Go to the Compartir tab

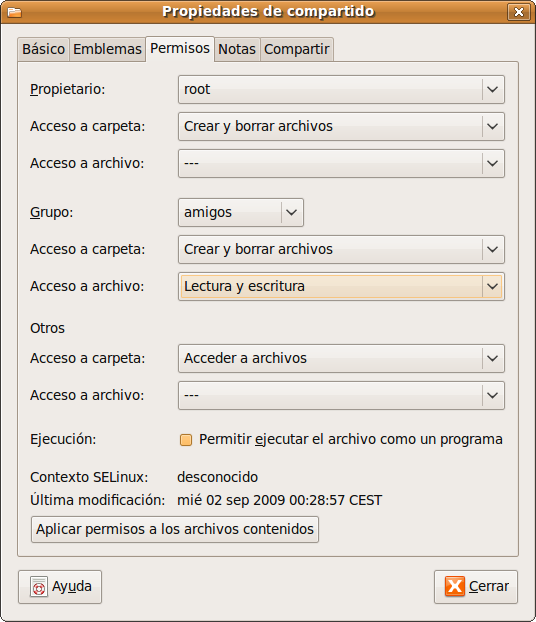point(297,50)
